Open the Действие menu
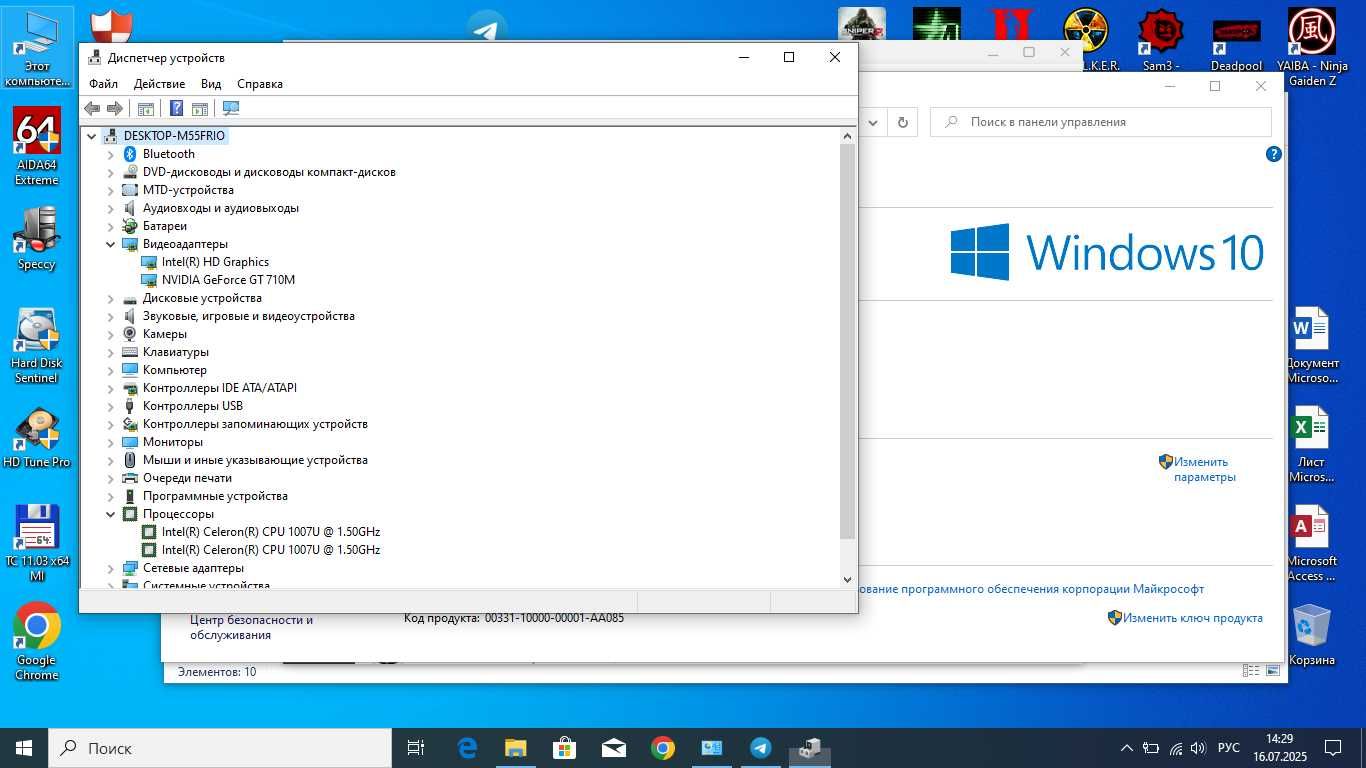1366x768 pixels. click(x=159, y=84)
